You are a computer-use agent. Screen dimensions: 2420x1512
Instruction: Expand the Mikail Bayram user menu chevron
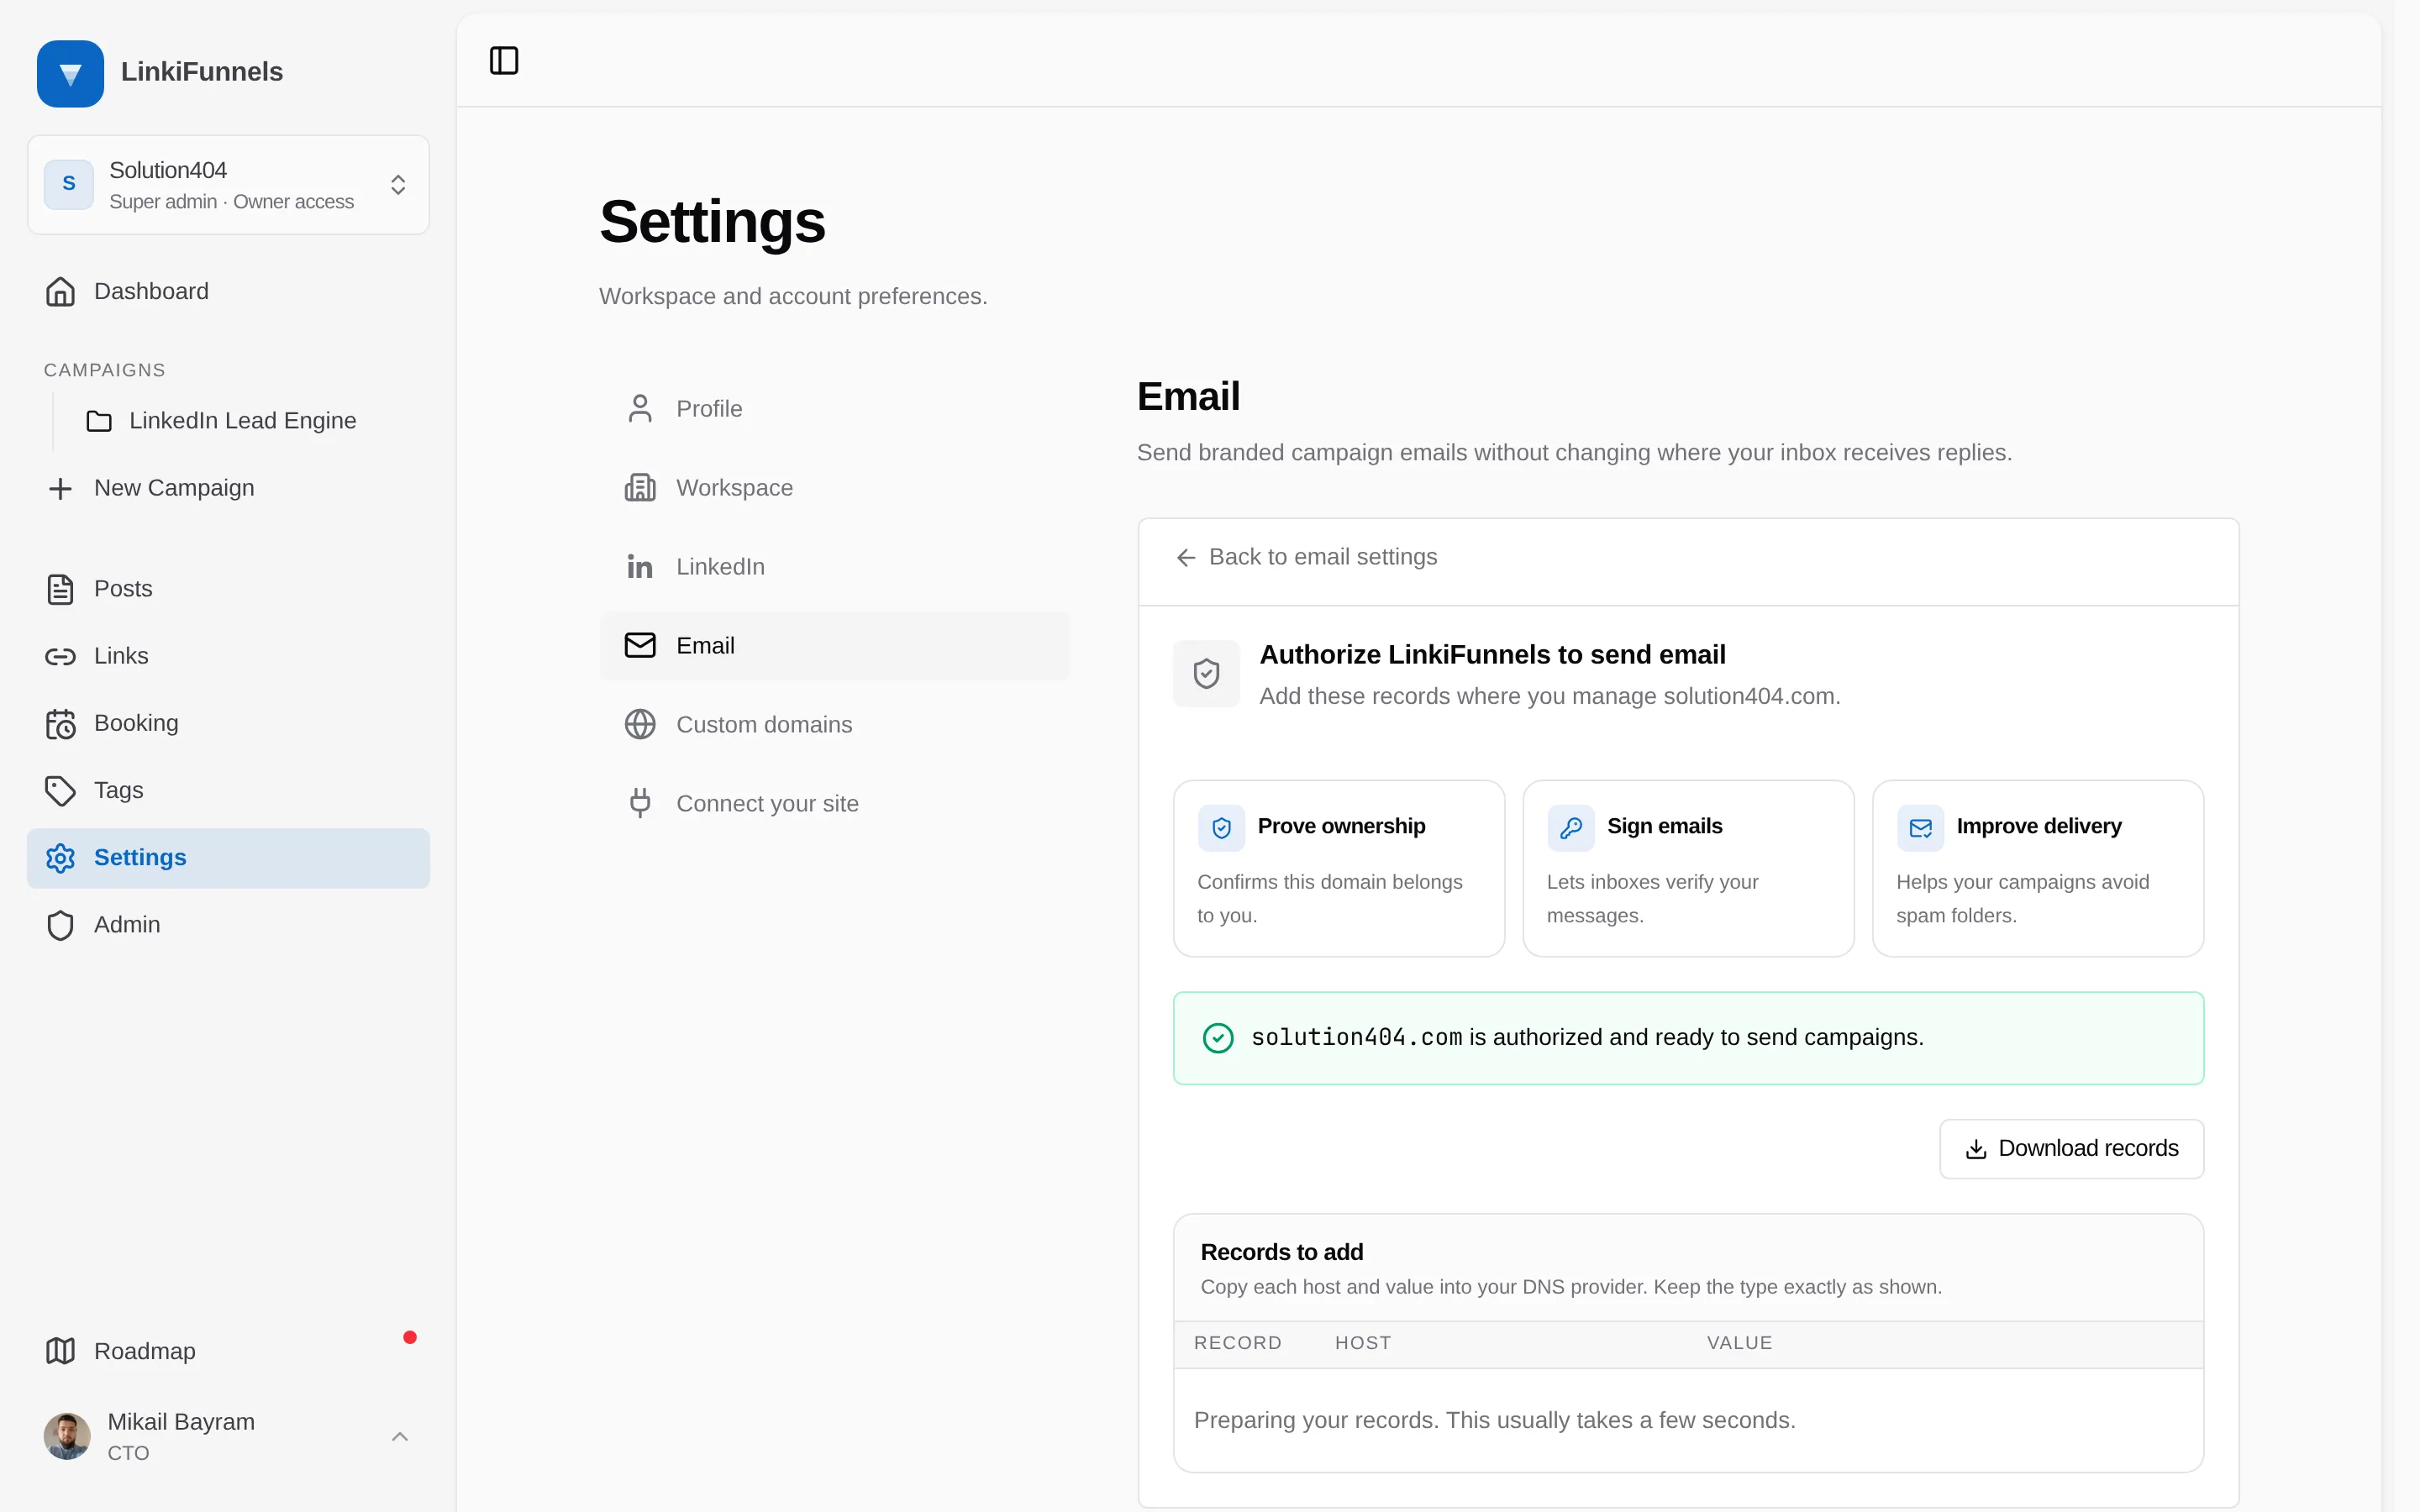point(400,1436)
